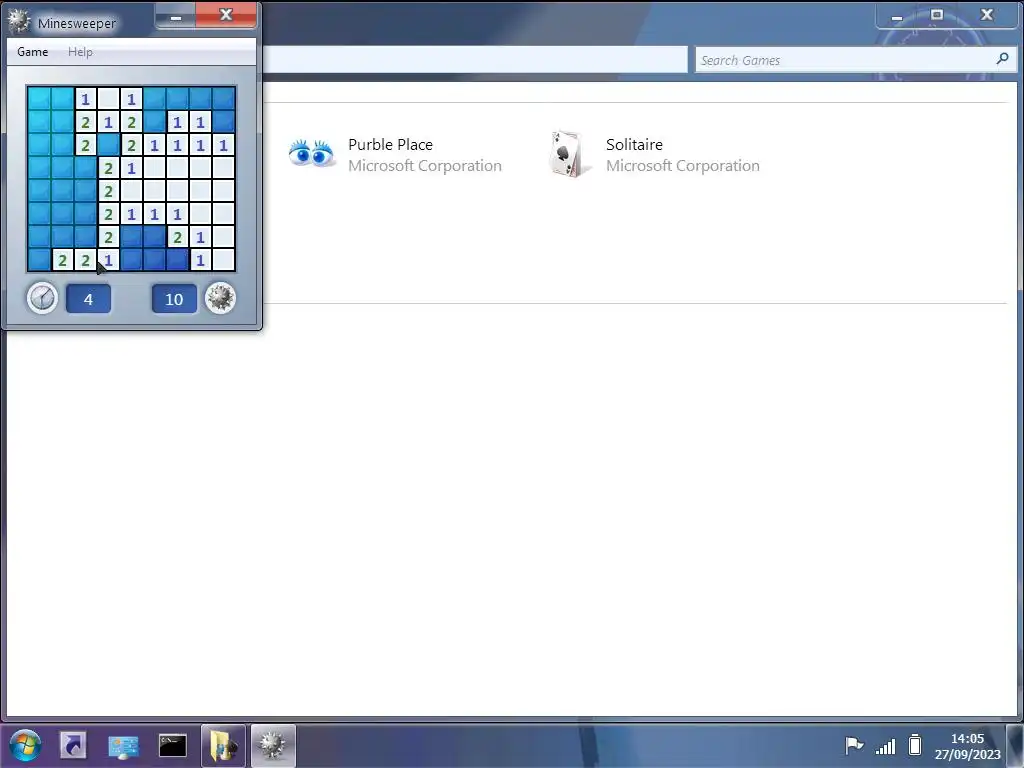
Task: Maximize the Games Explorer window
Action: 937,15
